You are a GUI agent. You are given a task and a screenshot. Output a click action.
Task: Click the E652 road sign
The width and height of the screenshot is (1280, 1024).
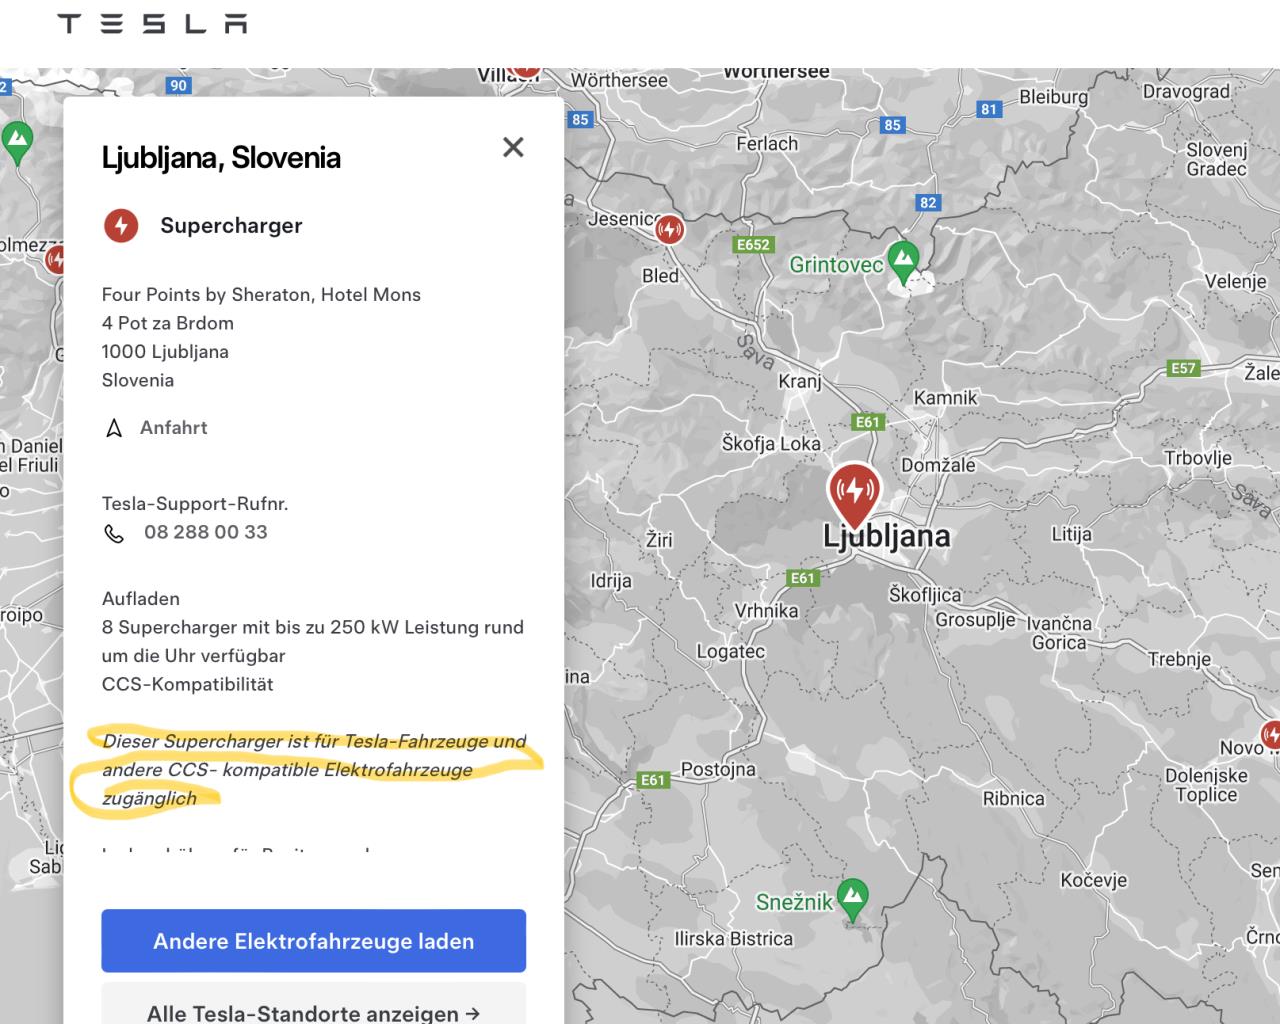753,244
